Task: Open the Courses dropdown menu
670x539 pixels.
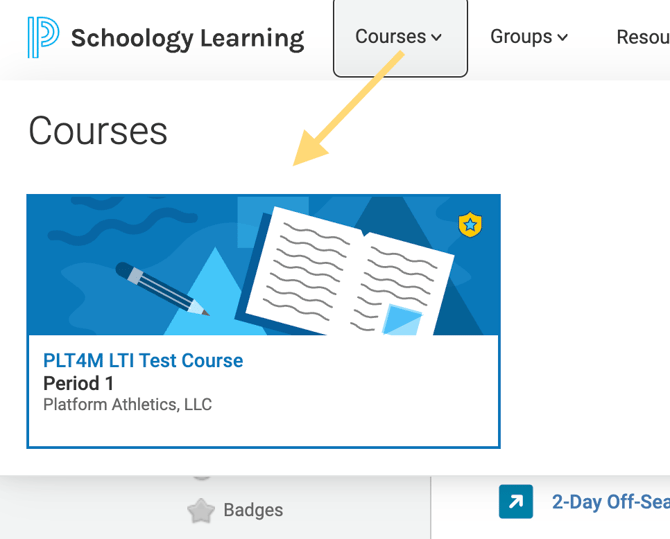Action: tap(400, 37)
